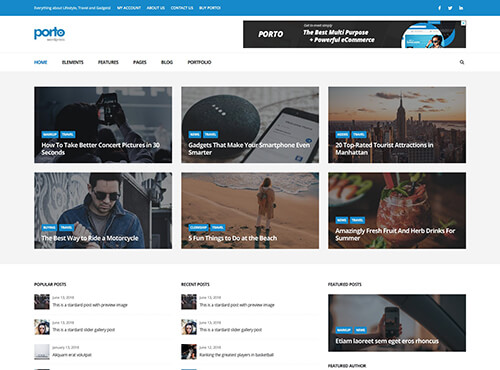This screenshot has width=500, height=370.
Task: Open My Account link in top bar
Action: pos(129,8)
